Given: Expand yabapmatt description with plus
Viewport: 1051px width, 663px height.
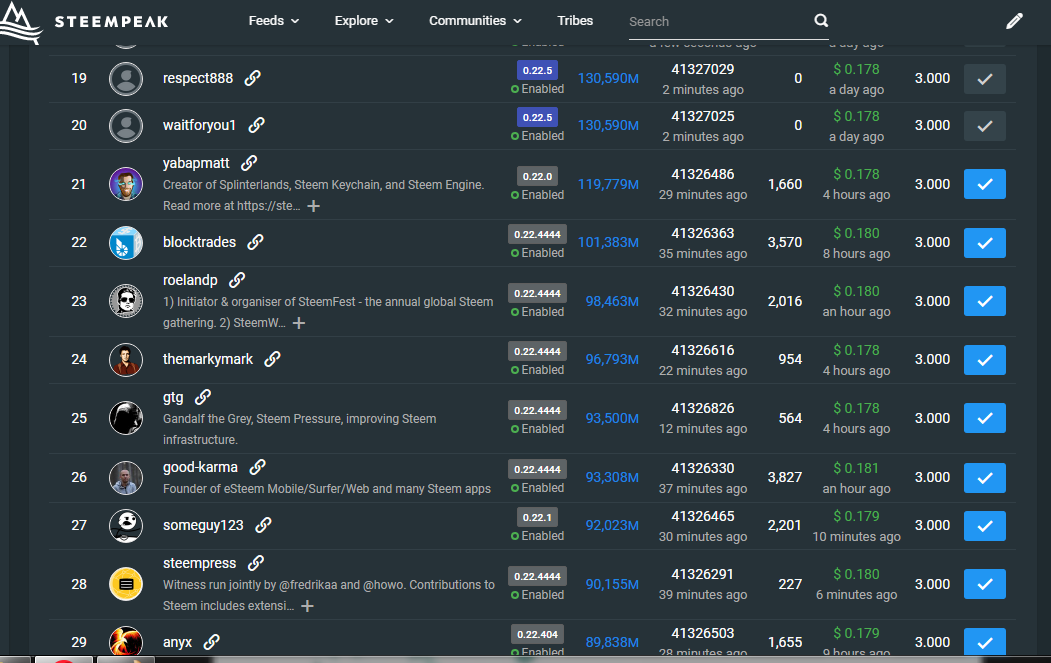Looking at the screenshot, I should pos(313,206).
